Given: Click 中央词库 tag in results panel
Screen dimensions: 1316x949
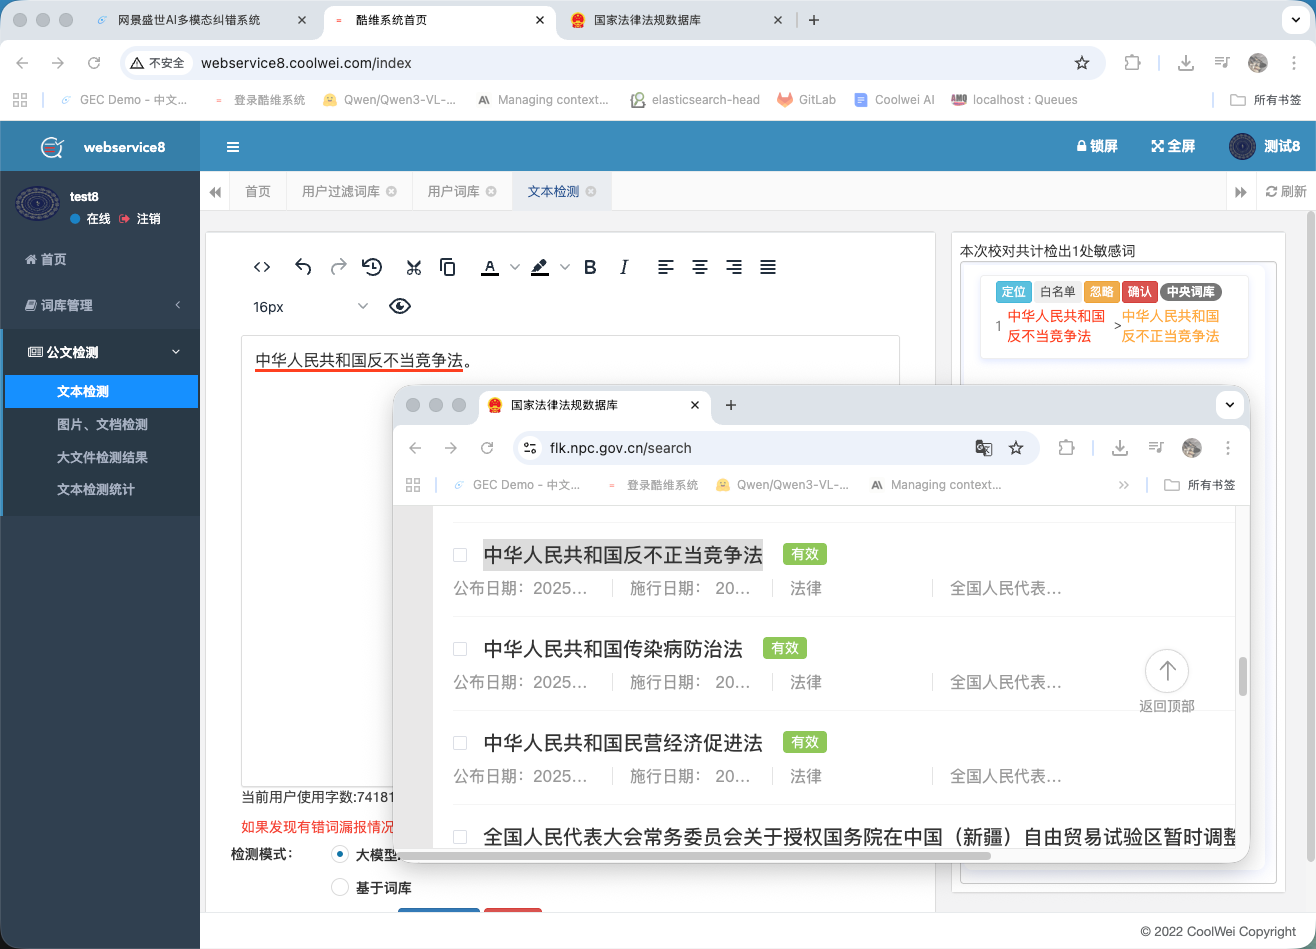Looking at the screenshot, I should (1191, 292).
